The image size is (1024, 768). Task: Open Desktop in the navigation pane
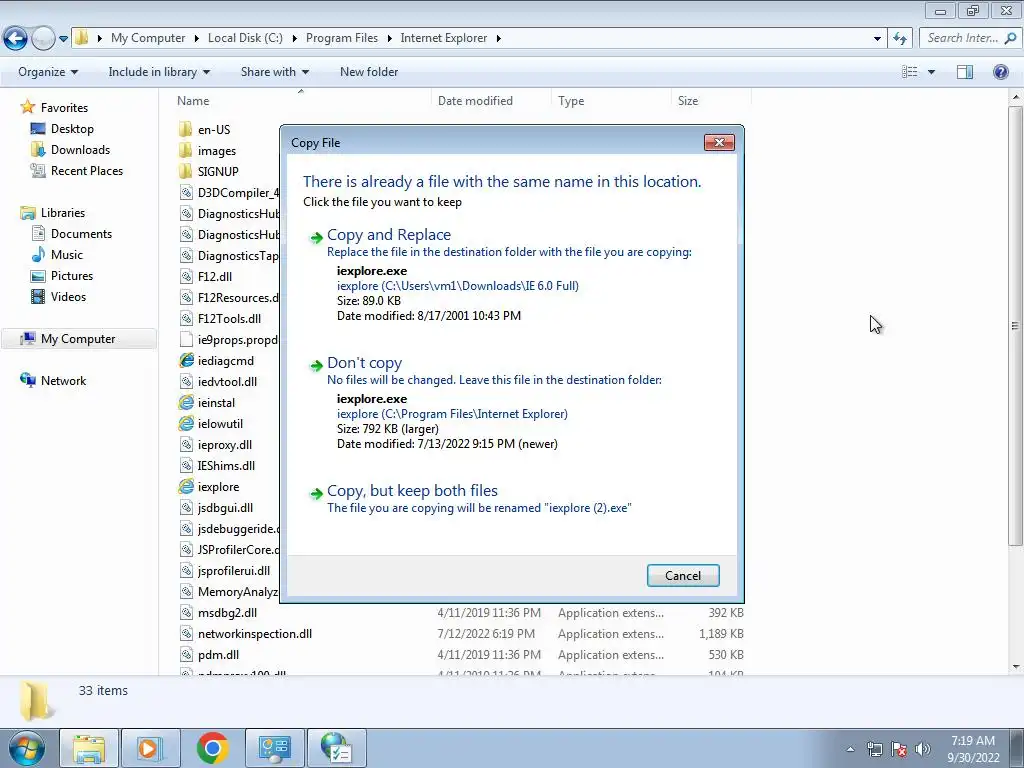tap(72, 129)
